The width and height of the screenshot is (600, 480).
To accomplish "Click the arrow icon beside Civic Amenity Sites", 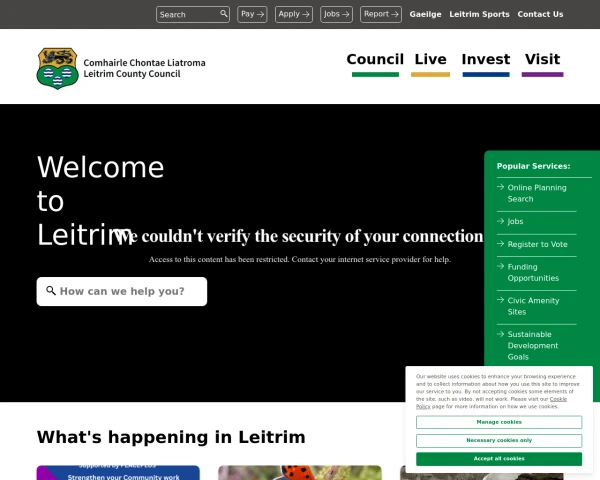I will tap(501, 300).
